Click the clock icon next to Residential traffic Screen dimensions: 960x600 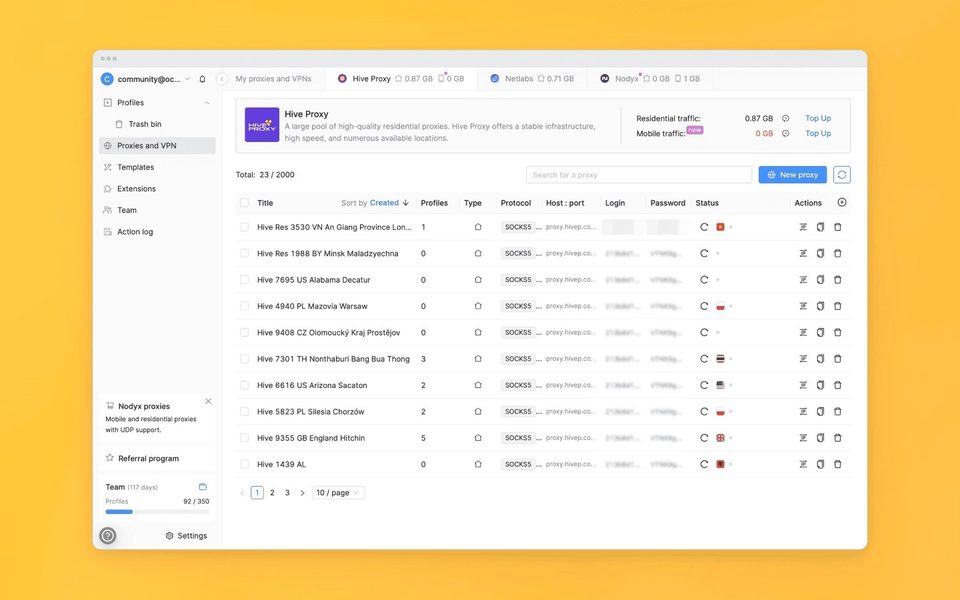[x=786, y=118]
